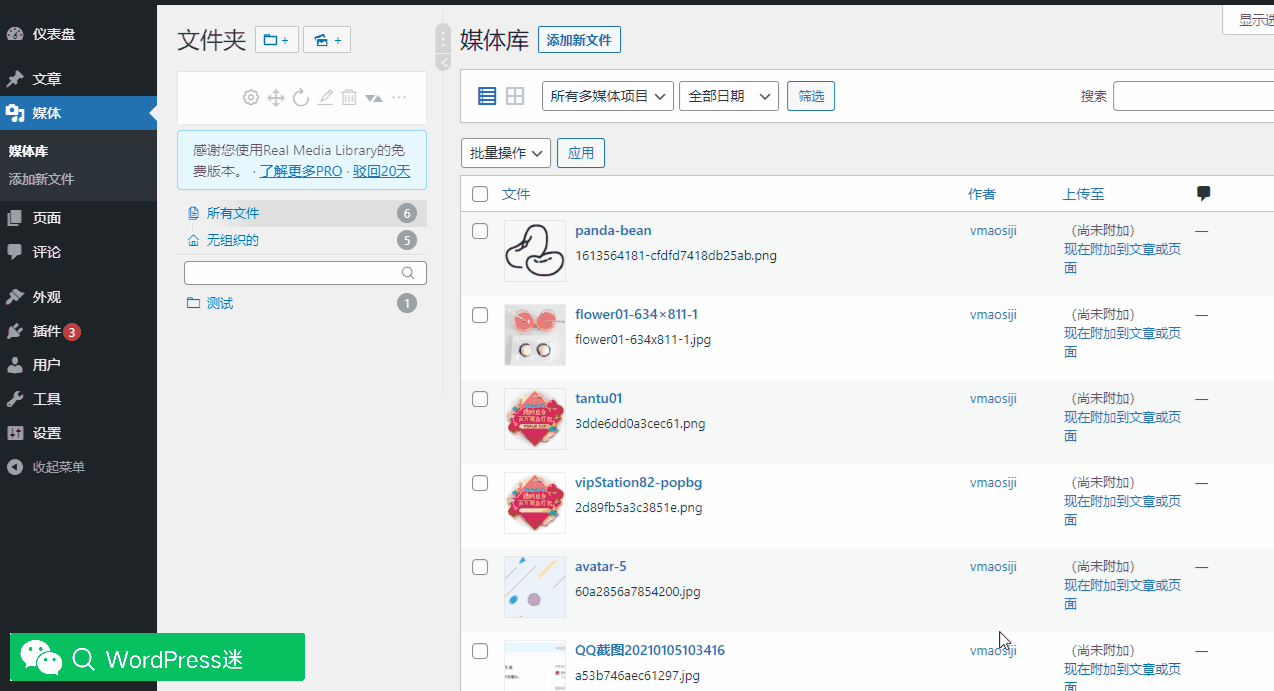Image resolution: width=1274 pixels, height=691 pixels.
Task: Click the 添加新文件 button at the top
Action: click(579, 39)
